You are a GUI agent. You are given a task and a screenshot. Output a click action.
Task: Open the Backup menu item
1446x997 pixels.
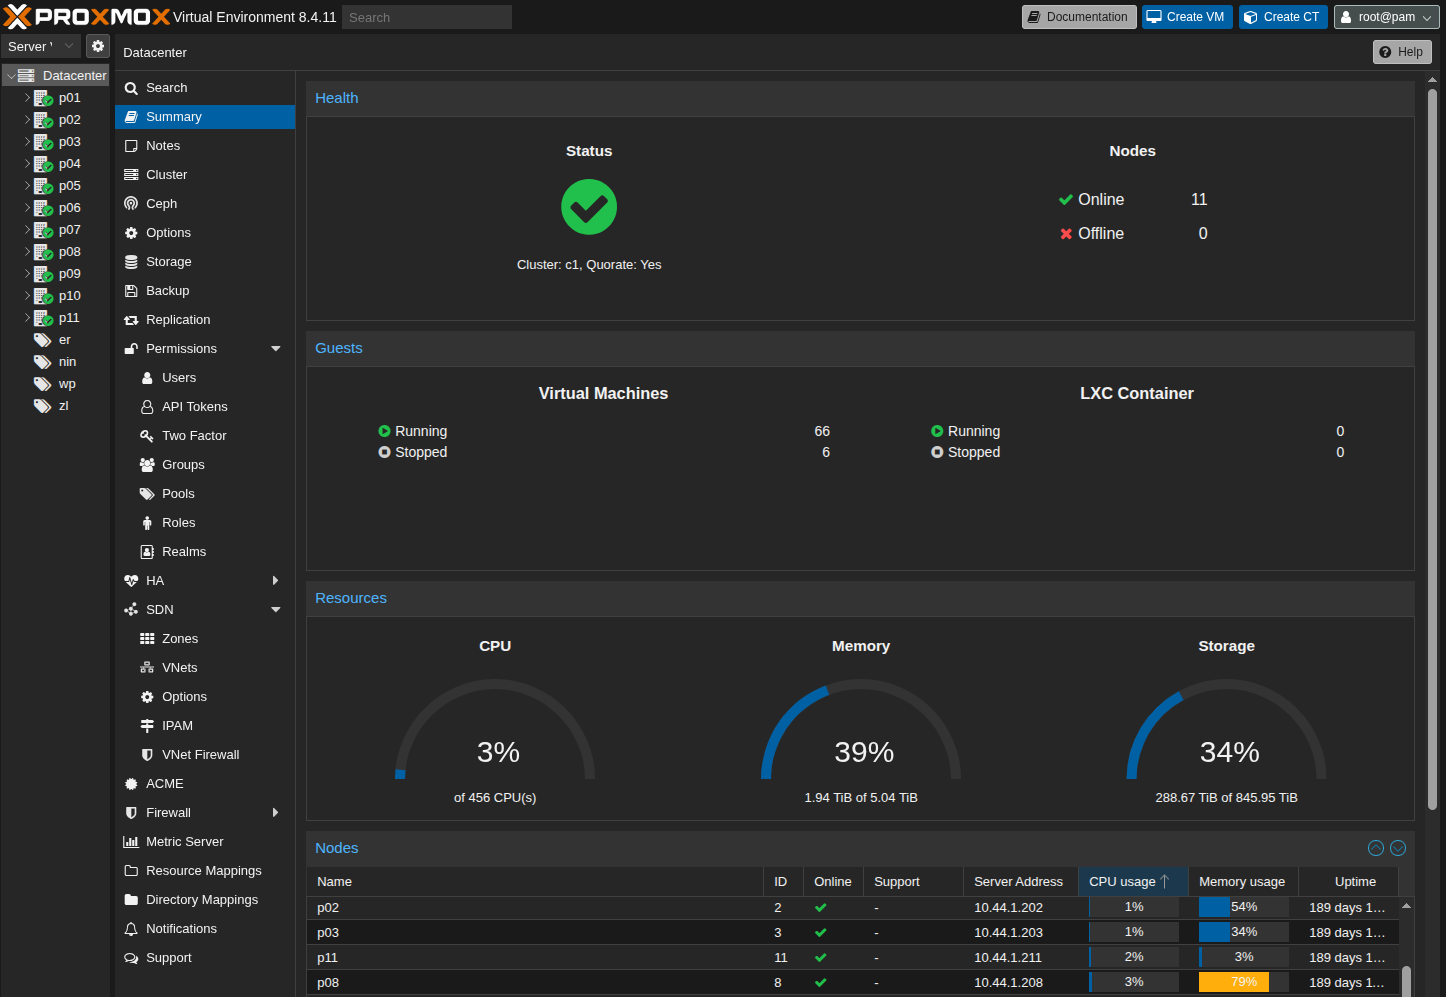(x=167, y=291)
